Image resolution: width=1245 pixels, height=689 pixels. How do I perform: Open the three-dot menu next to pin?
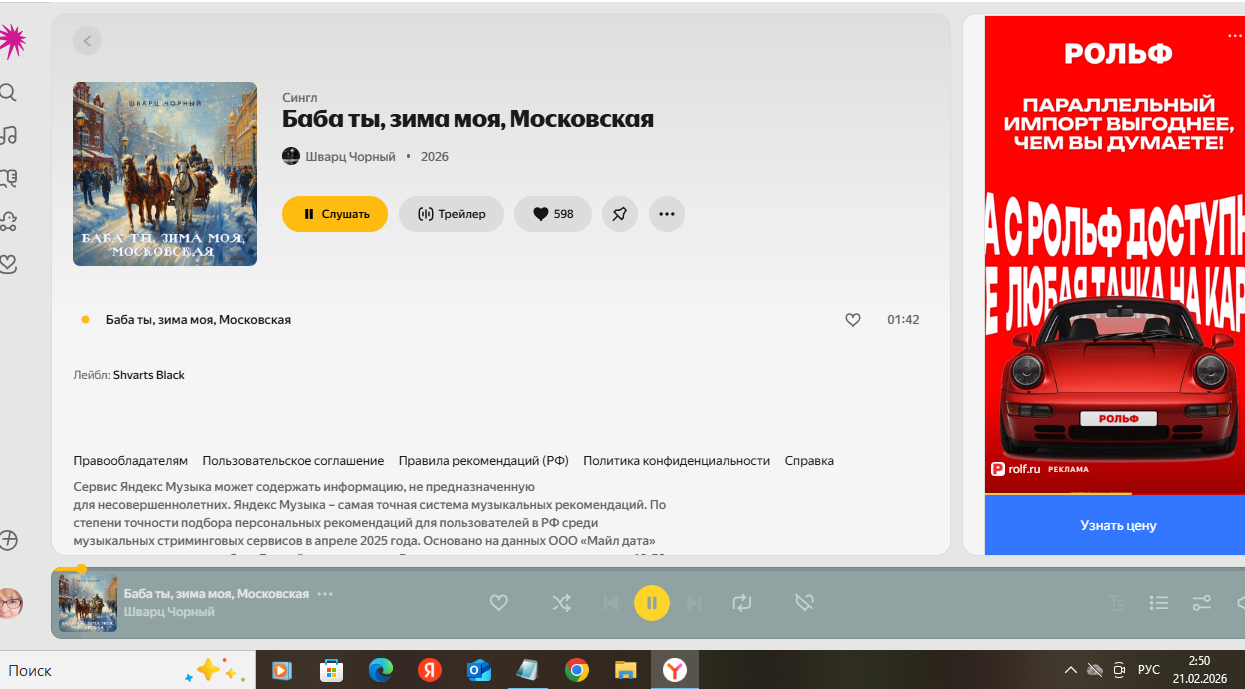667,214
